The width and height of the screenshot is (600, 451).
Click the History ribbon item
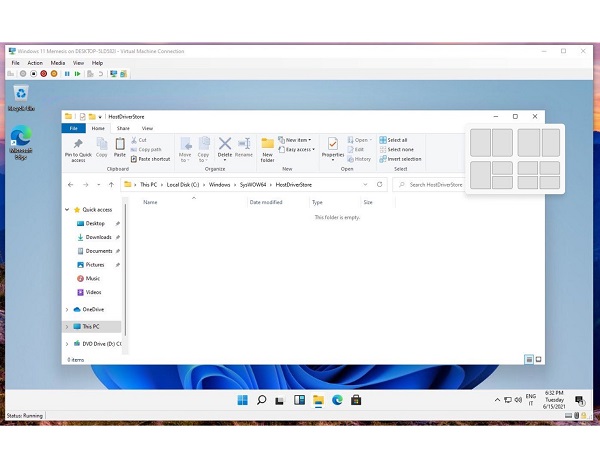pos(359,159)
